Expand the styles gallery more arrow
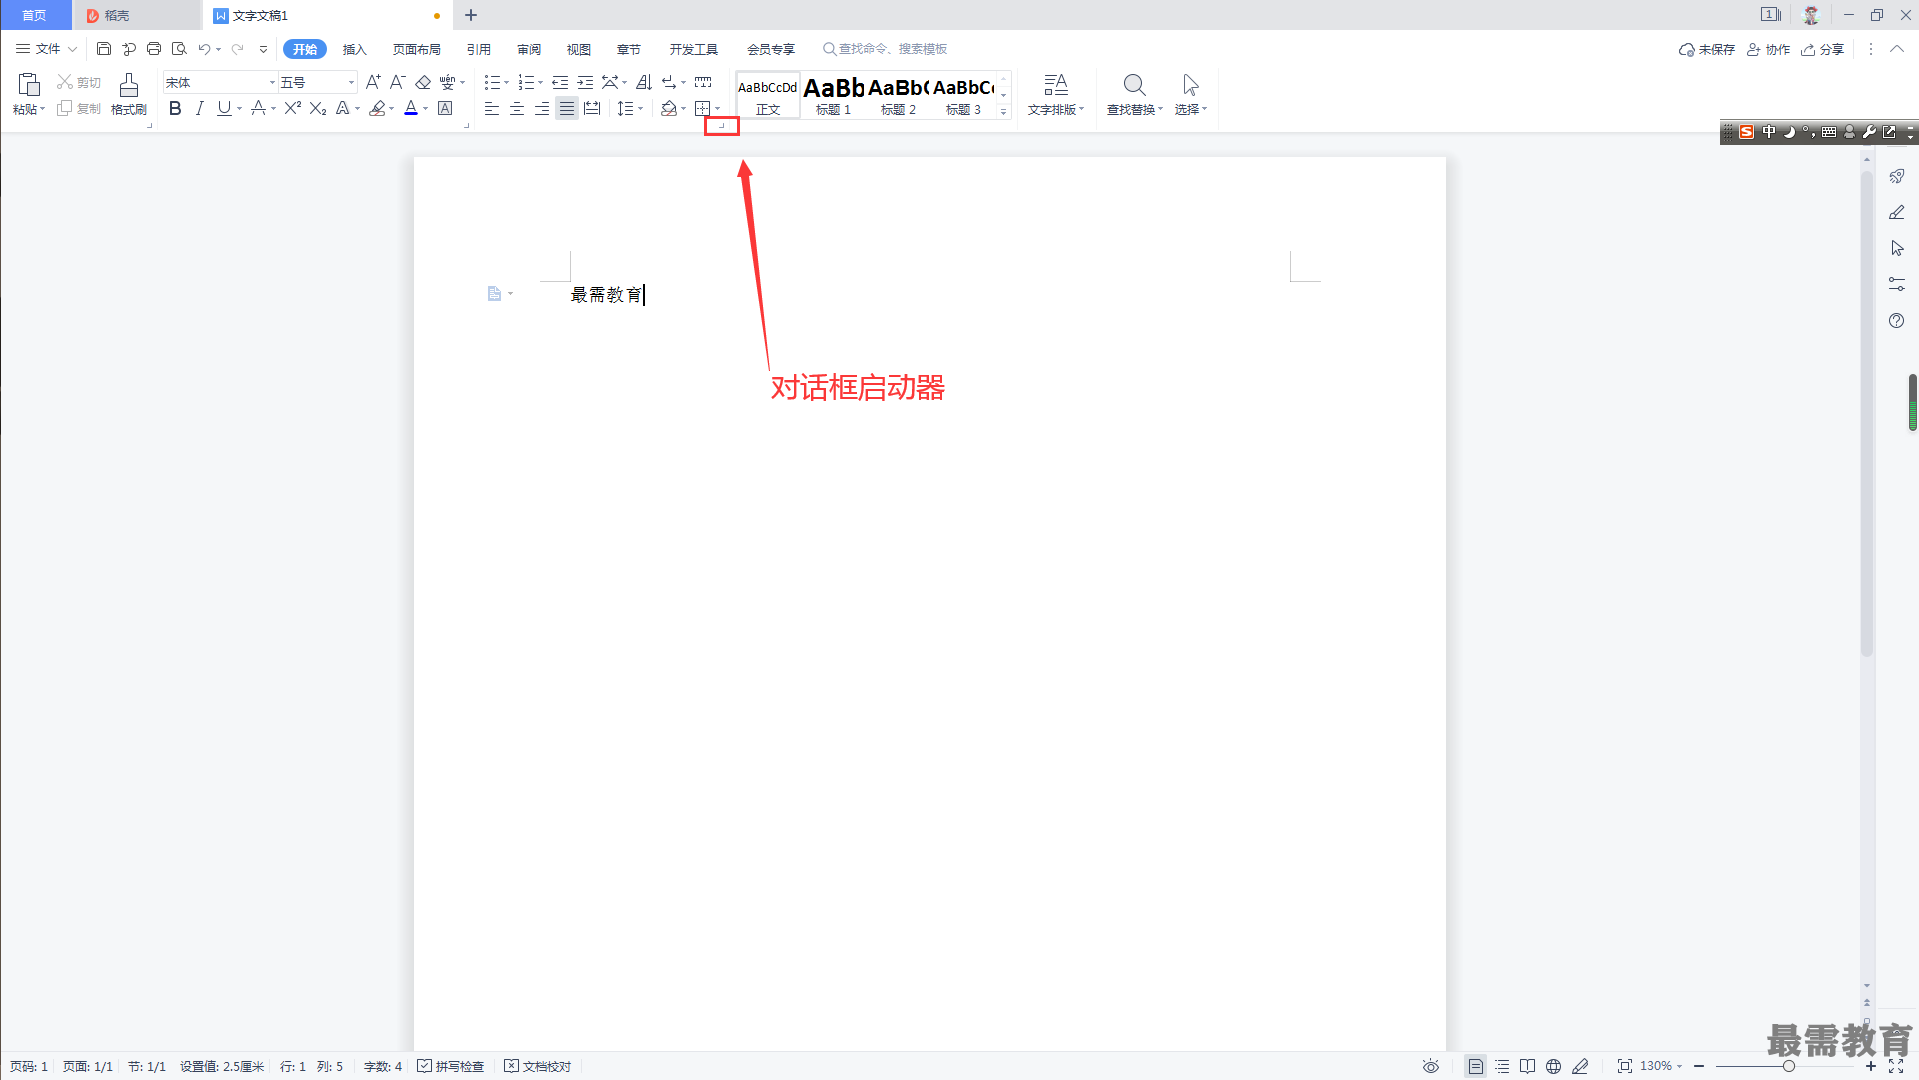Image resolution: width=1919 pixels, height=1080 pixels. tap(1004, 112)
